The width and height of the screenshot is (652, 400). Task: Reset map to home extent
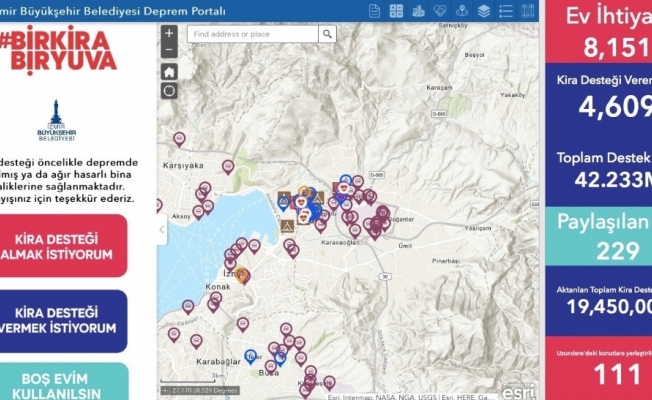tap(169, 71)
